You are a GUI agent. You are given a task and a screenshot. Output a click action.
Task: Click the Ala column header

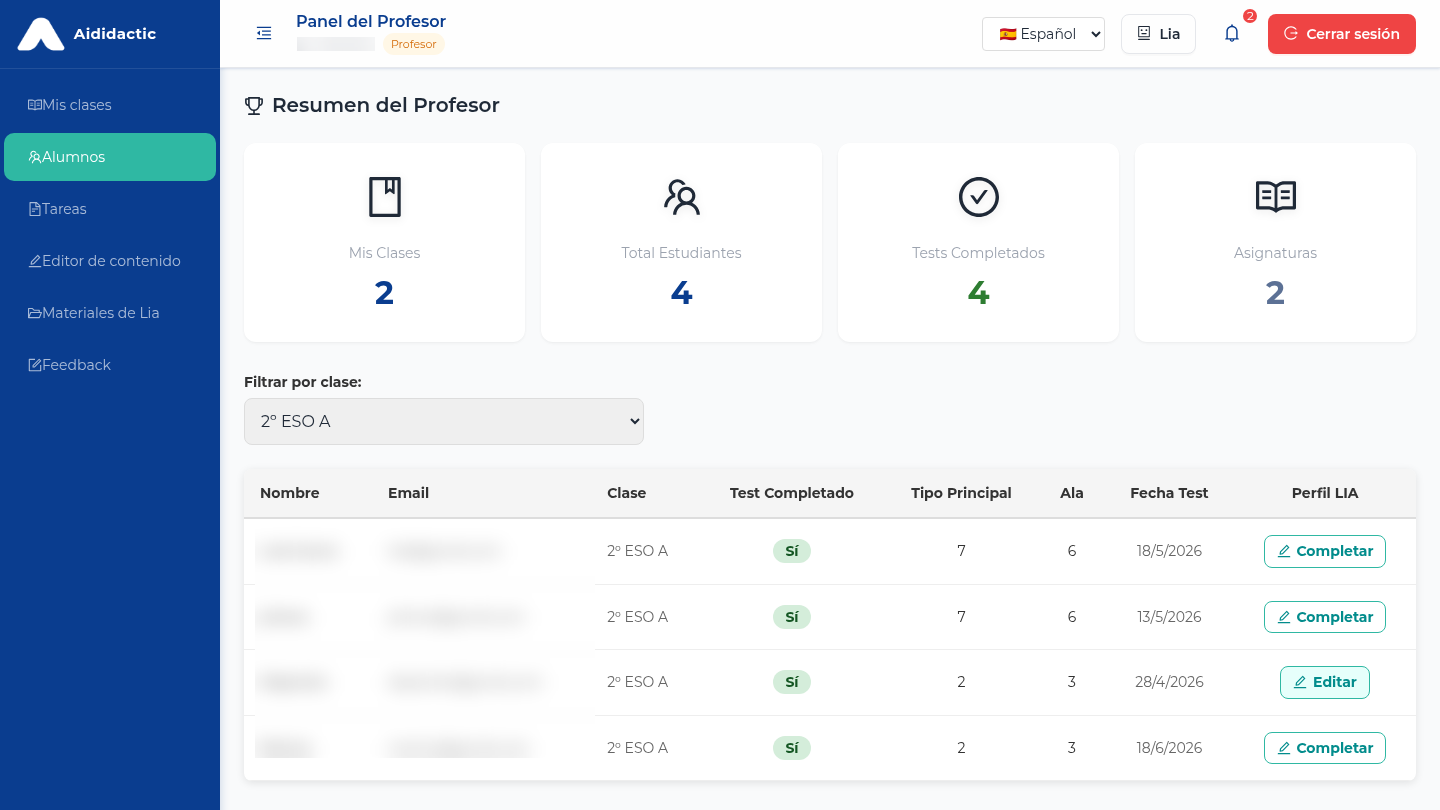[x=1072, y=493]
